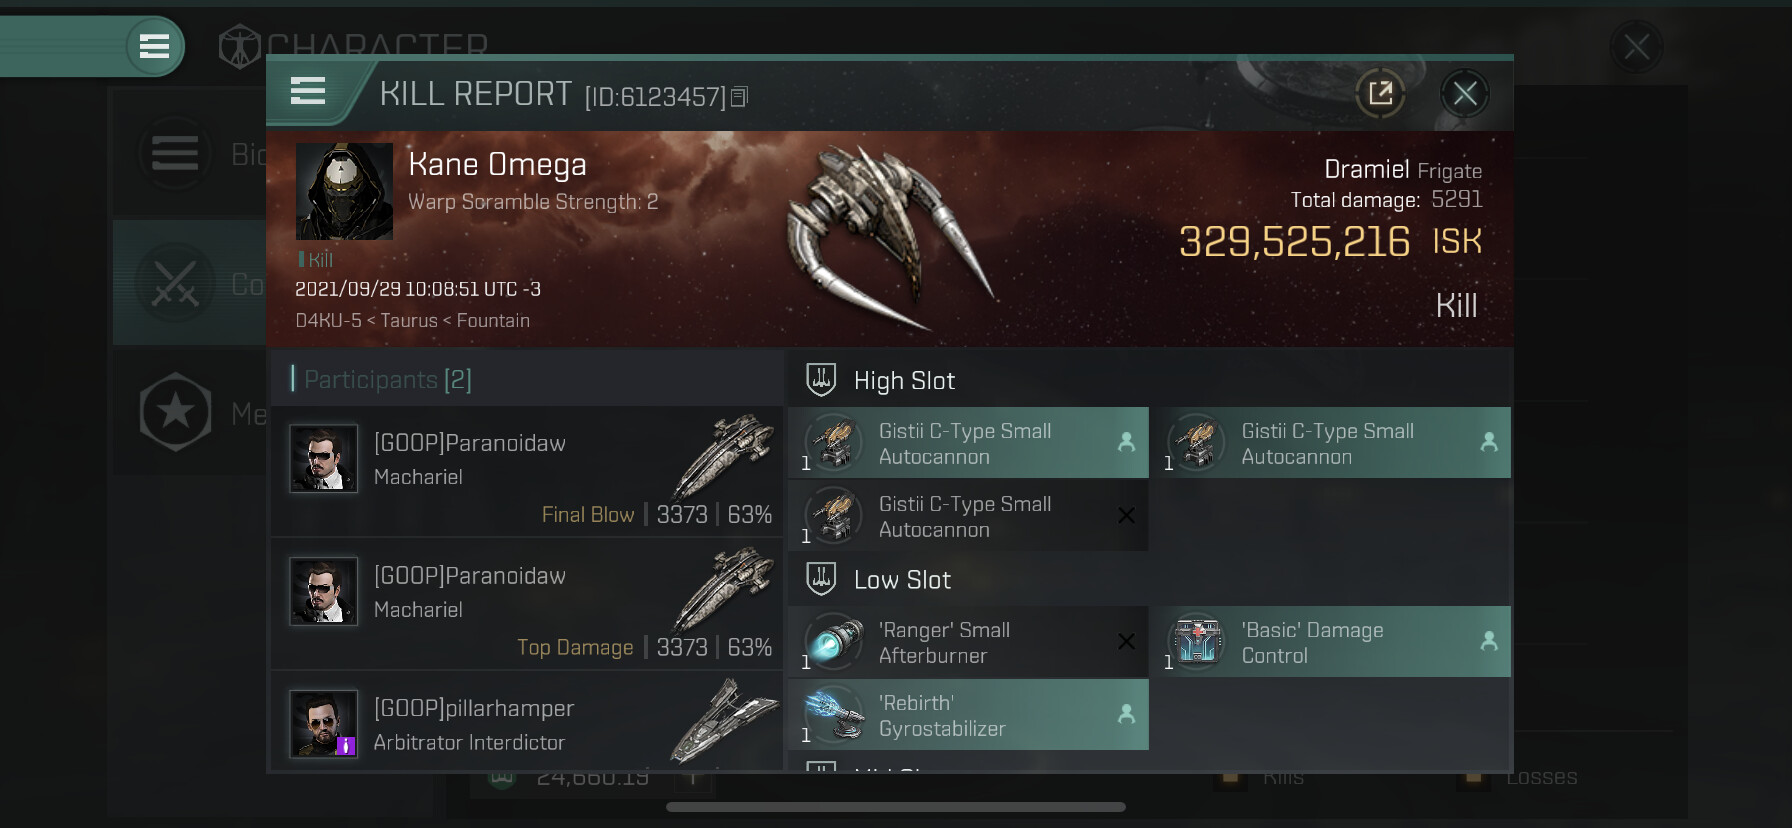View Kane Omega's character portrait
The height and width of the screenshot is (828, 1792).
(344, 191)
